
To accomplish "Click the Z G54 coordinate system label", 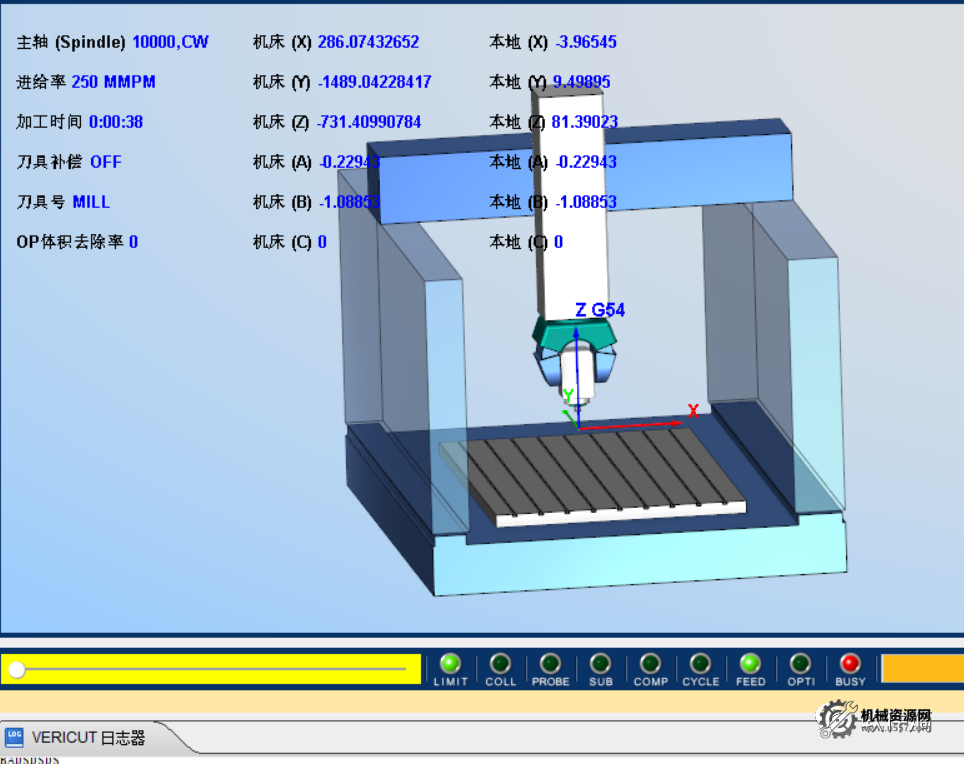I will 599,310.
